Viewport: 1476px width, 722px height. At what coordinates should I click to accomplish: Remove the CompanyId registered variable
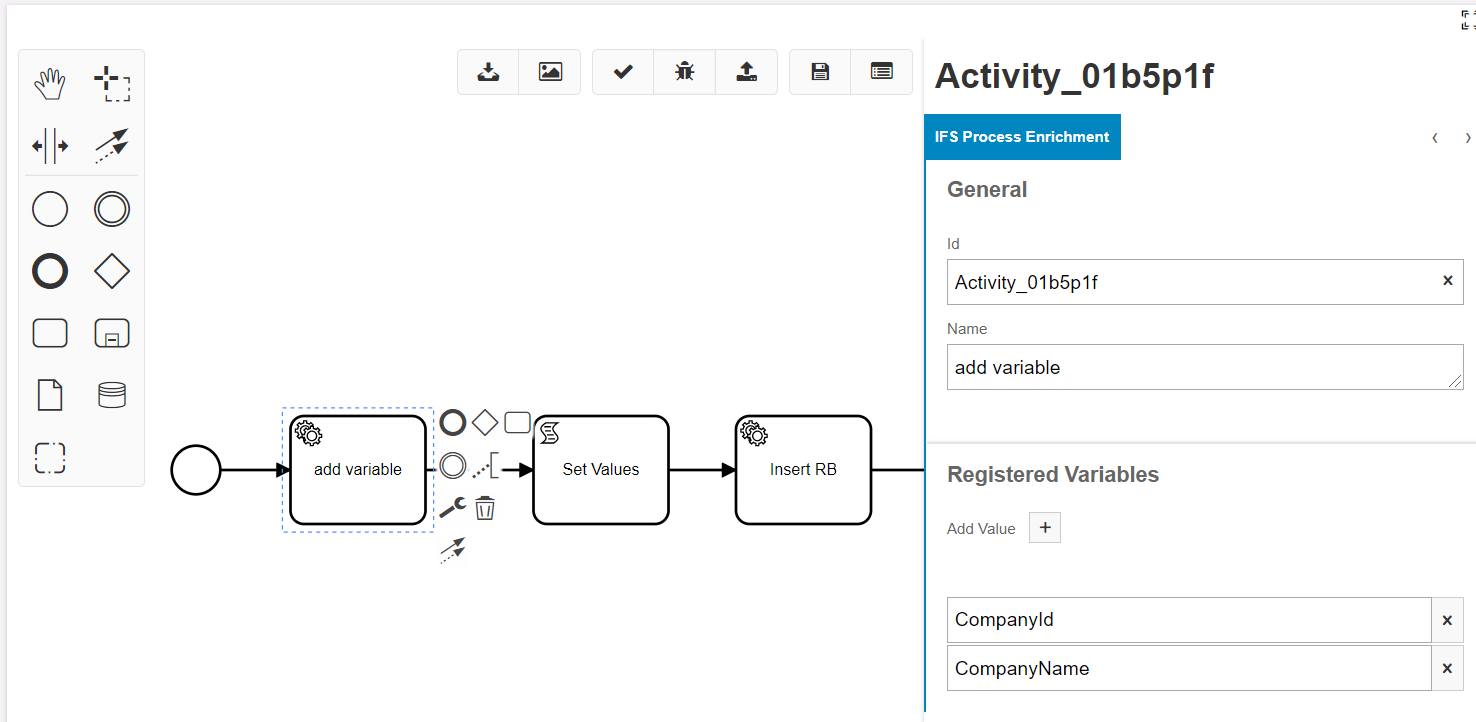click(1447, 620)
